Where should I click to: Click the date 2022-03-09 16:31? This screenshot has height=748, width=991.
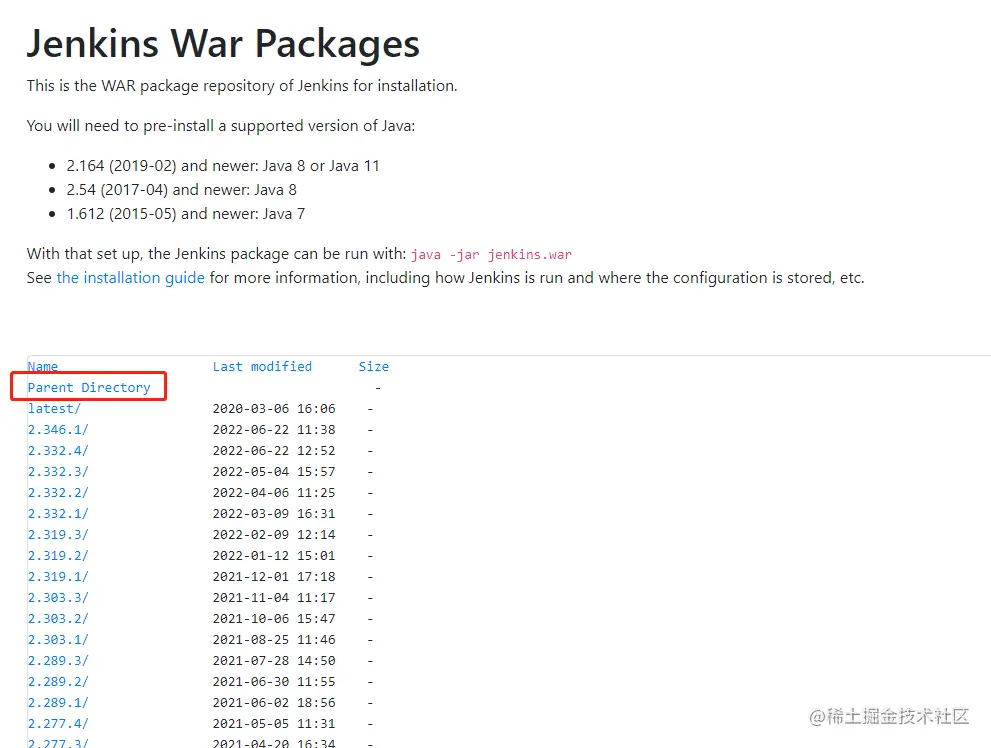click(x=274, y=514)
